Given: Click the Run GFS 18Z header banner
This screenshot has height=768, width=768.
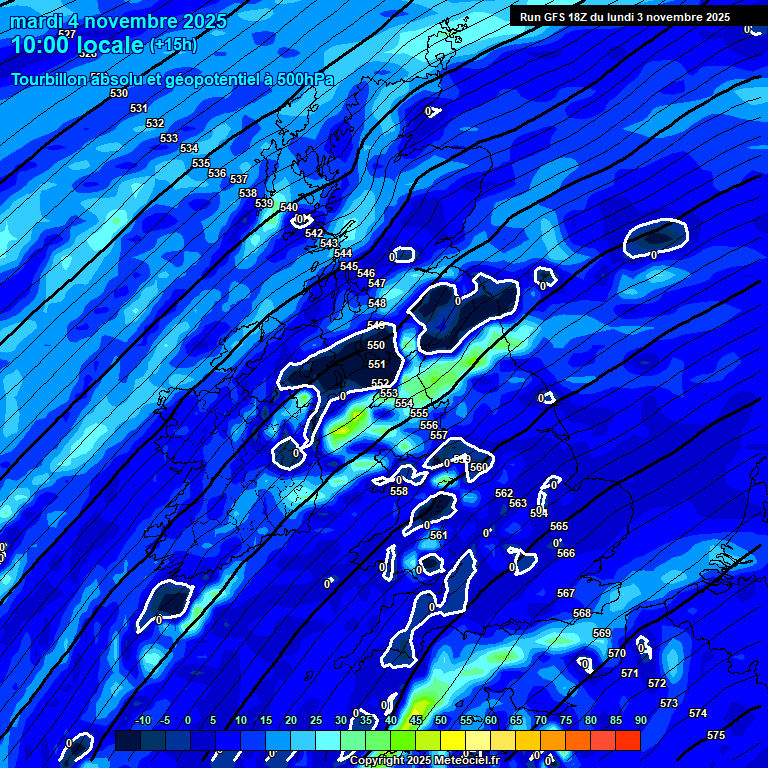Looking at the screenshot, I should [x=624, y=17].
